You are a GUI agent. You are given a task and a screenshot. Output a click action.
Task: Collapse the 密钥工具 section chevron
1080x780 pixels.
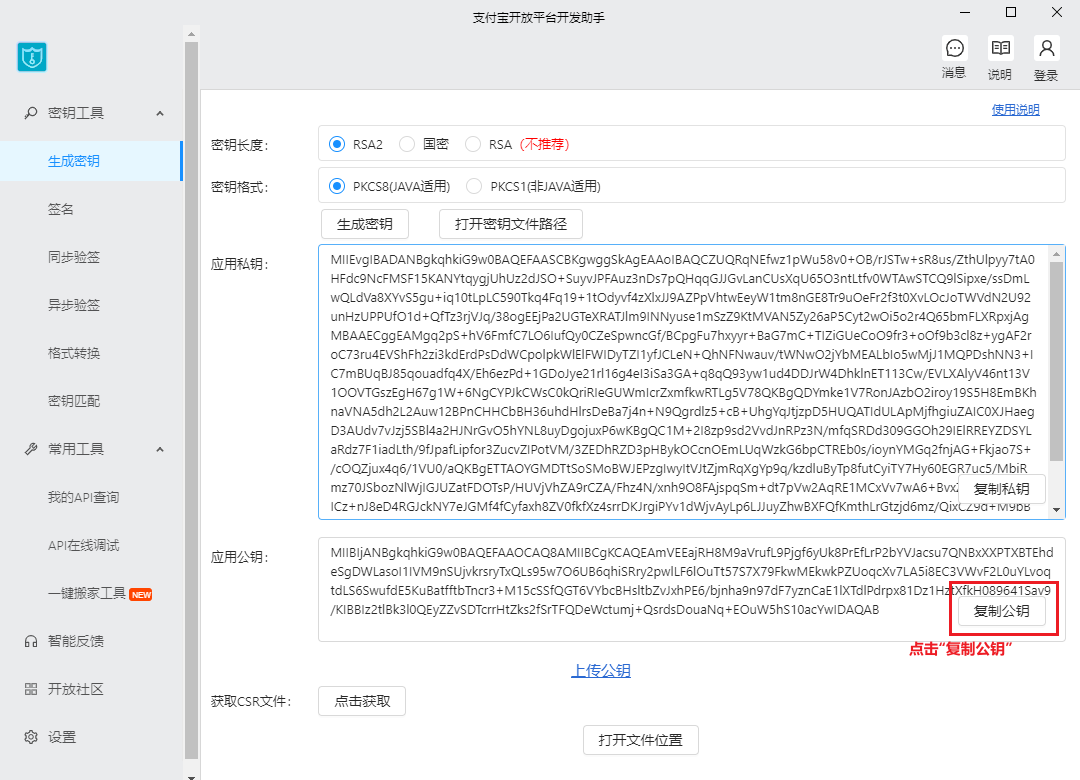(x=160, y=113)
